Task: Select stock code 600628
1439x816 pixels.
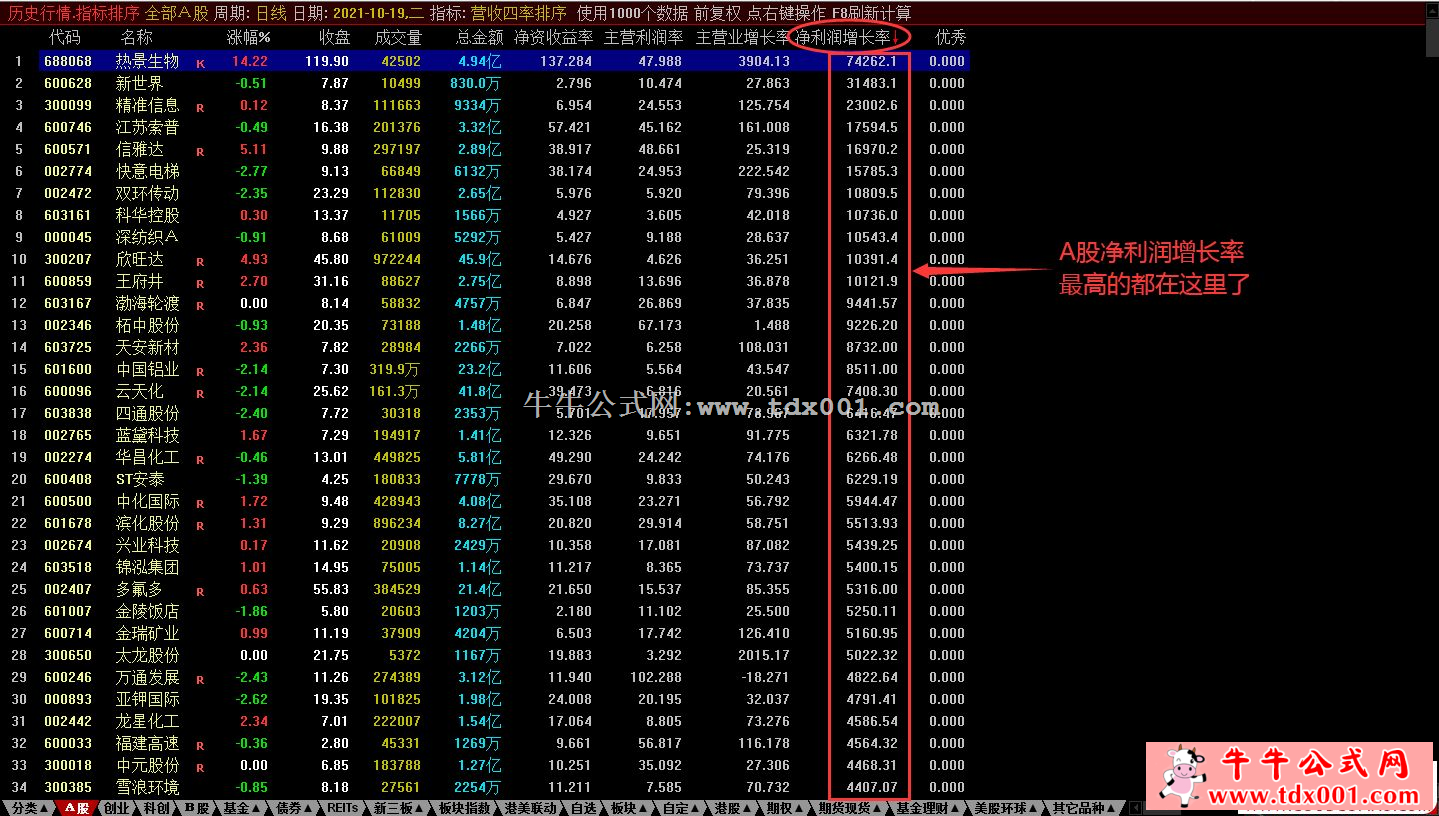Action: tap(68, 83)
